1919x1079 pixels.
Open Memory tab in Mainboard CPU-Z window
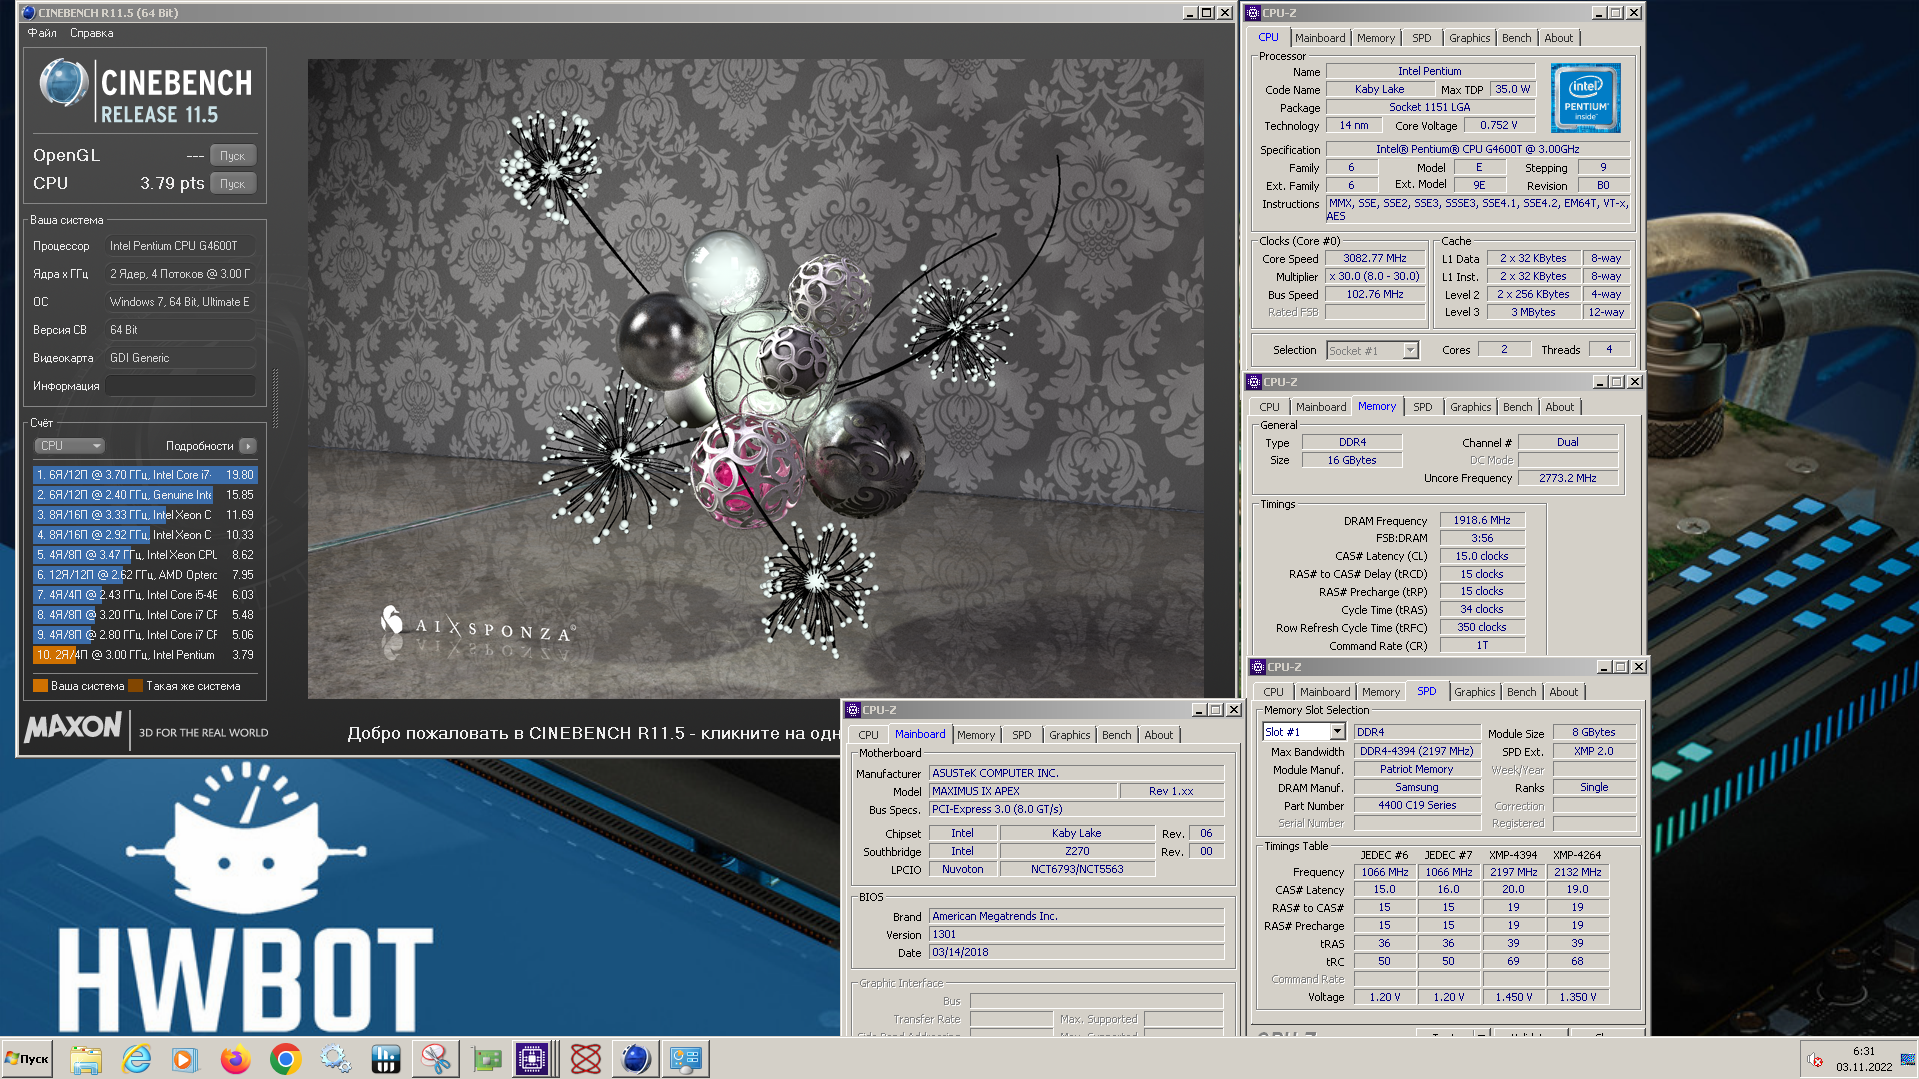pyautogui.click(x=975, y=735)
